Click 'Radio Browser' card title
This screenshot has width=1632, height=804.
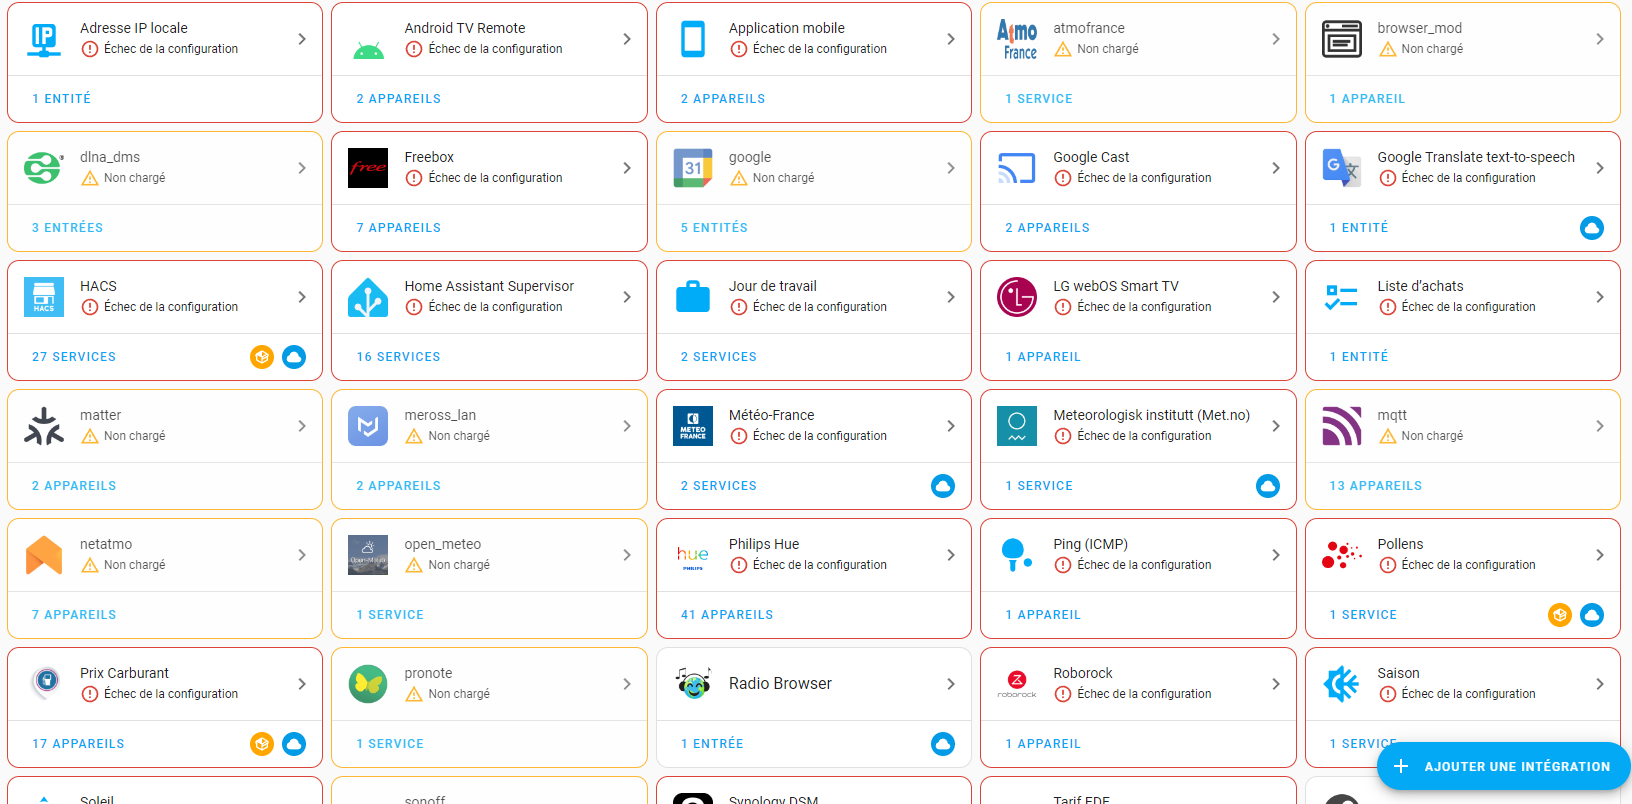[x=780, y=684]
